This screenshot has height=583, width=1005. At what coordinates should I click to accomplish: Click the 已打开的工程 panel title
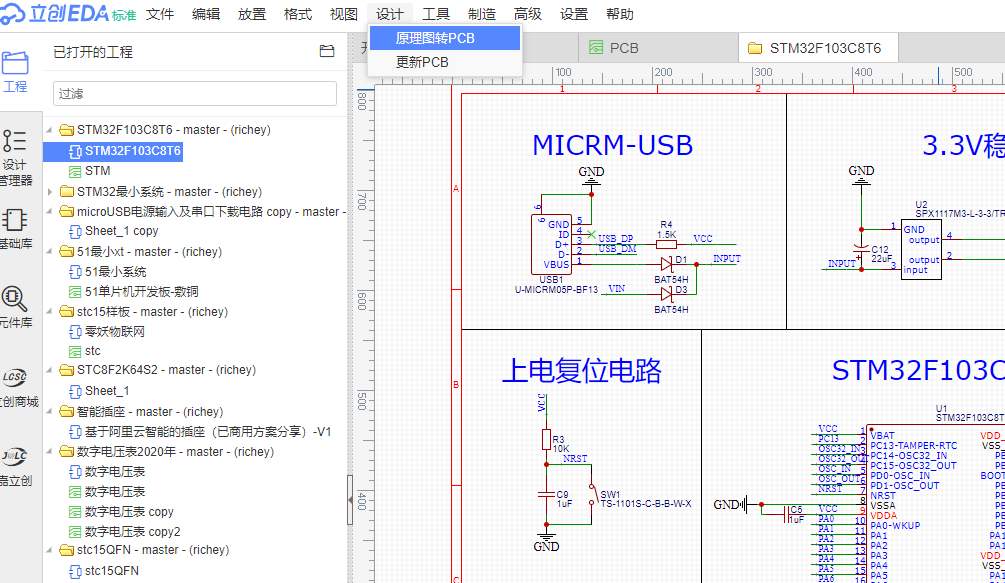(x=93, y=52)
